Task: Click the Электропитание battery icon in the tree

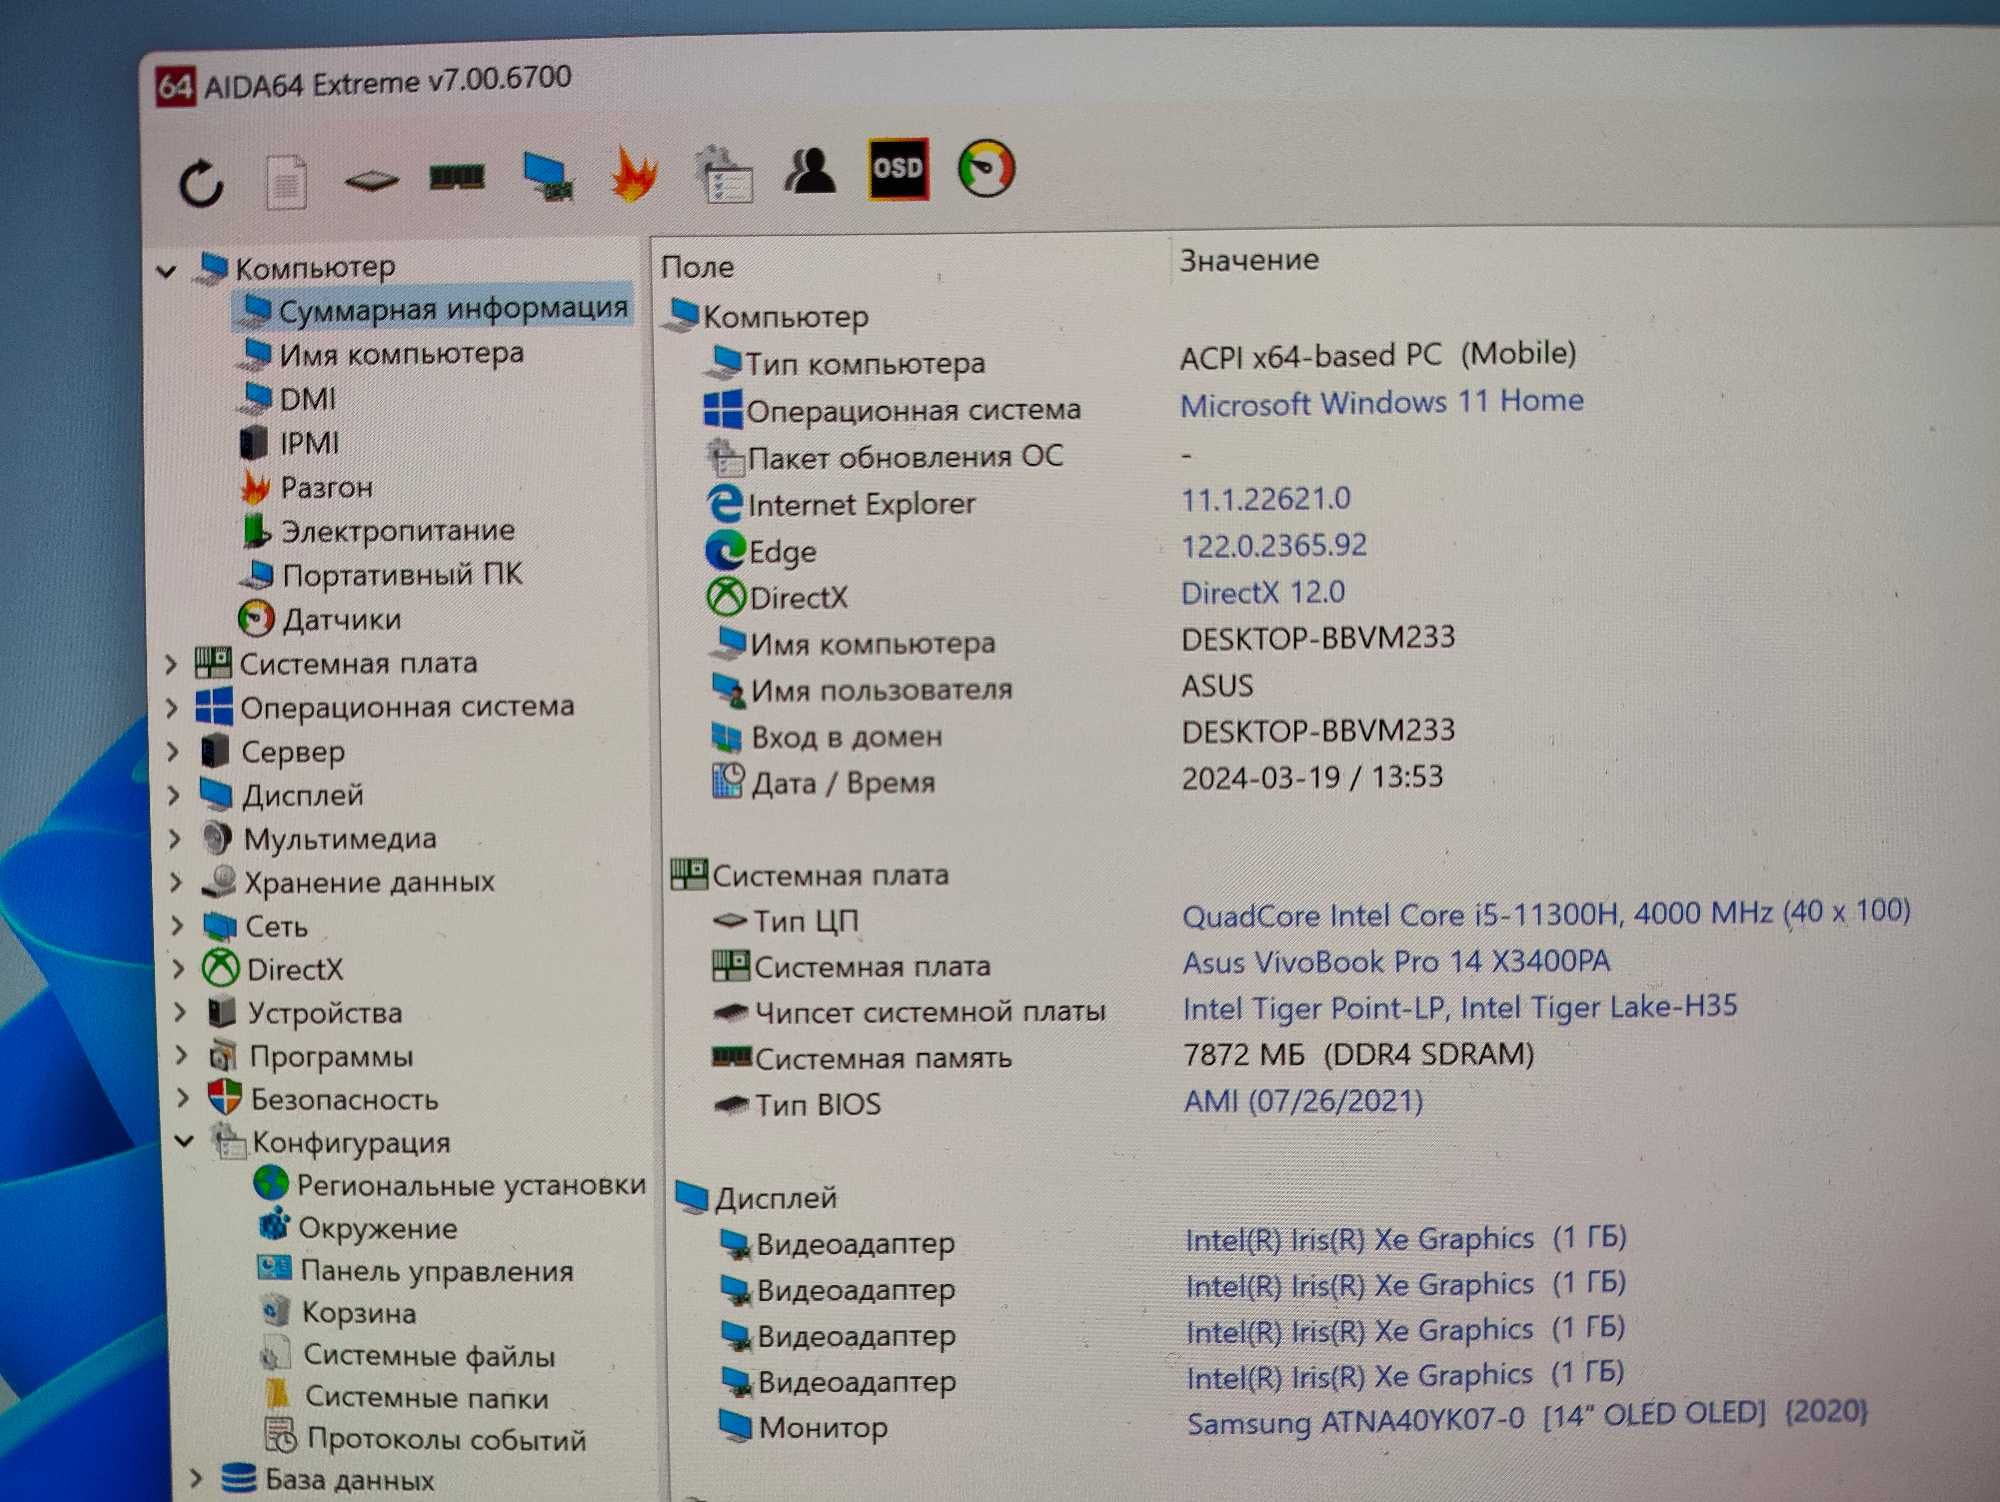Action: pos(256,531)
